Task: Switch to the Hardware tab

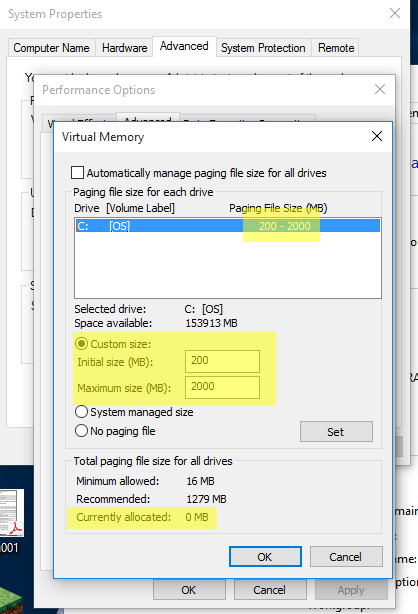Action: (125, 48)
